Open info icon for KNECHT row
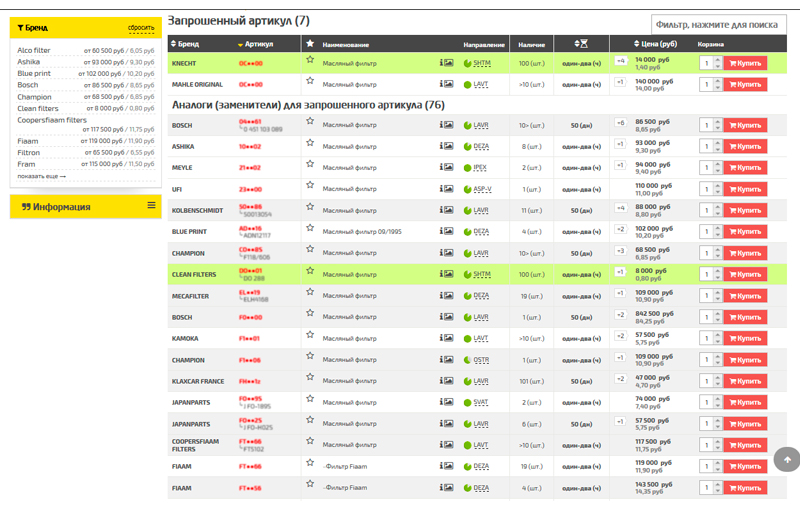This screenshot has height=510, width=800. [441, 63]
